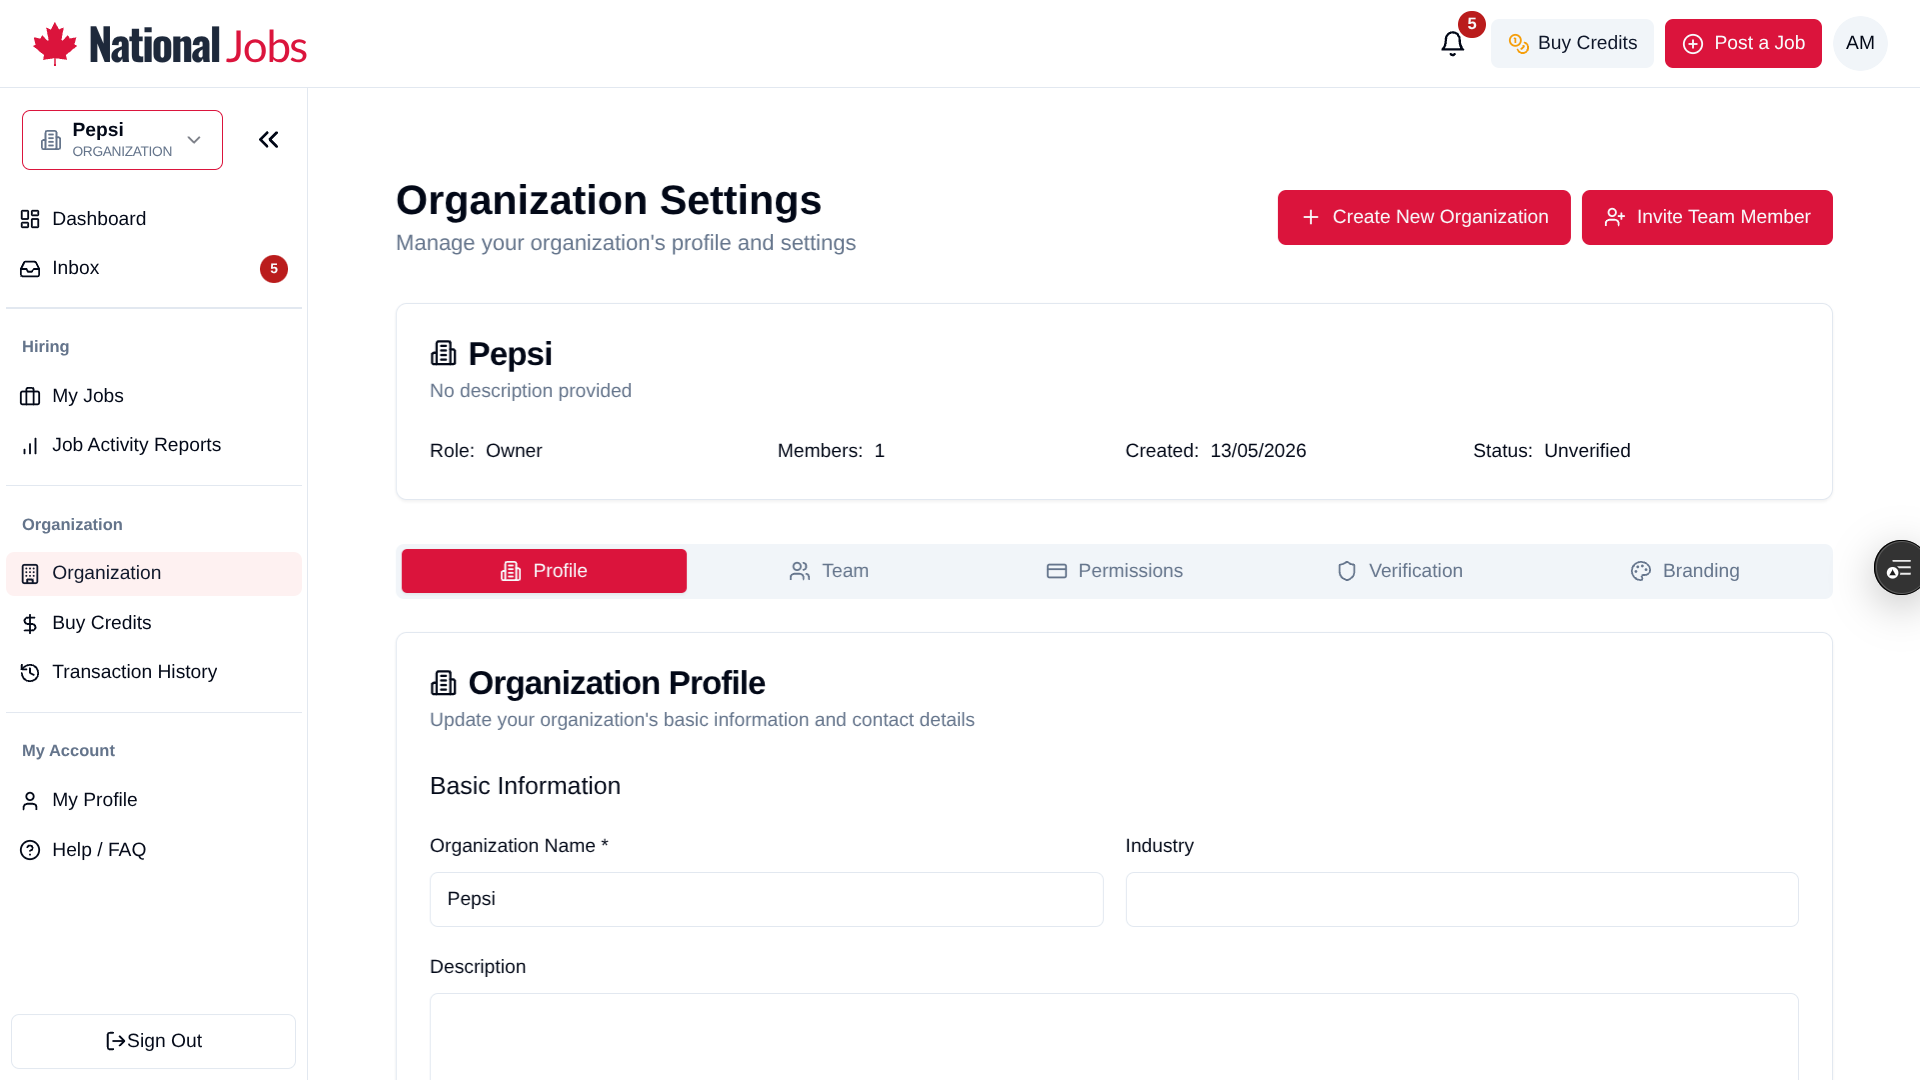Go to Dashboard in the sidebar

[154, 219]
